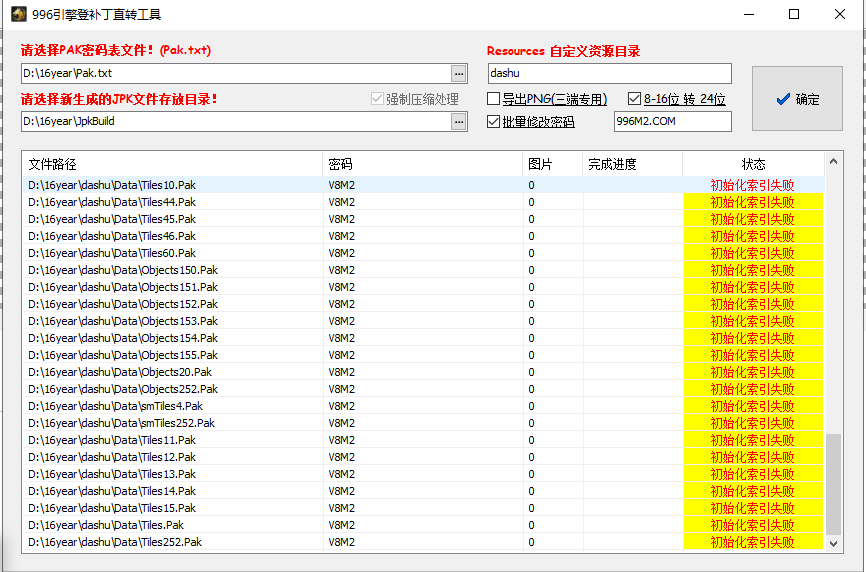Uncheck the 批量修改密码 checkbox
The image size is (866, 572).
(x=494, y=122)
